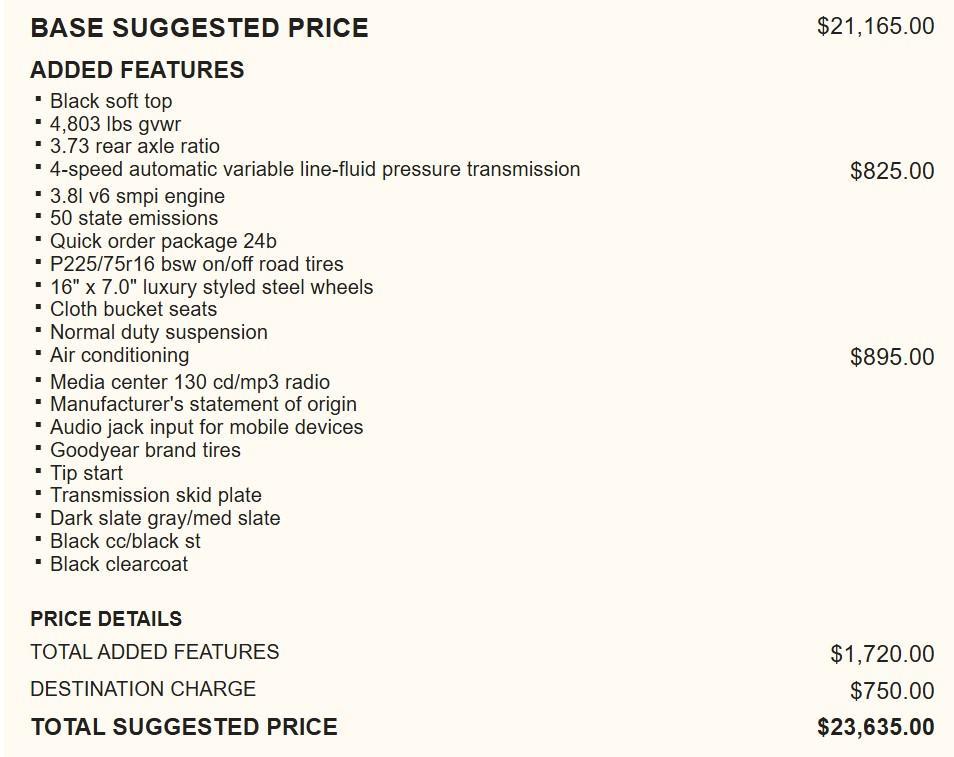Select the ADDED FEATURES heading
This screenshot has height=757, width=954.
coord(137,70)
